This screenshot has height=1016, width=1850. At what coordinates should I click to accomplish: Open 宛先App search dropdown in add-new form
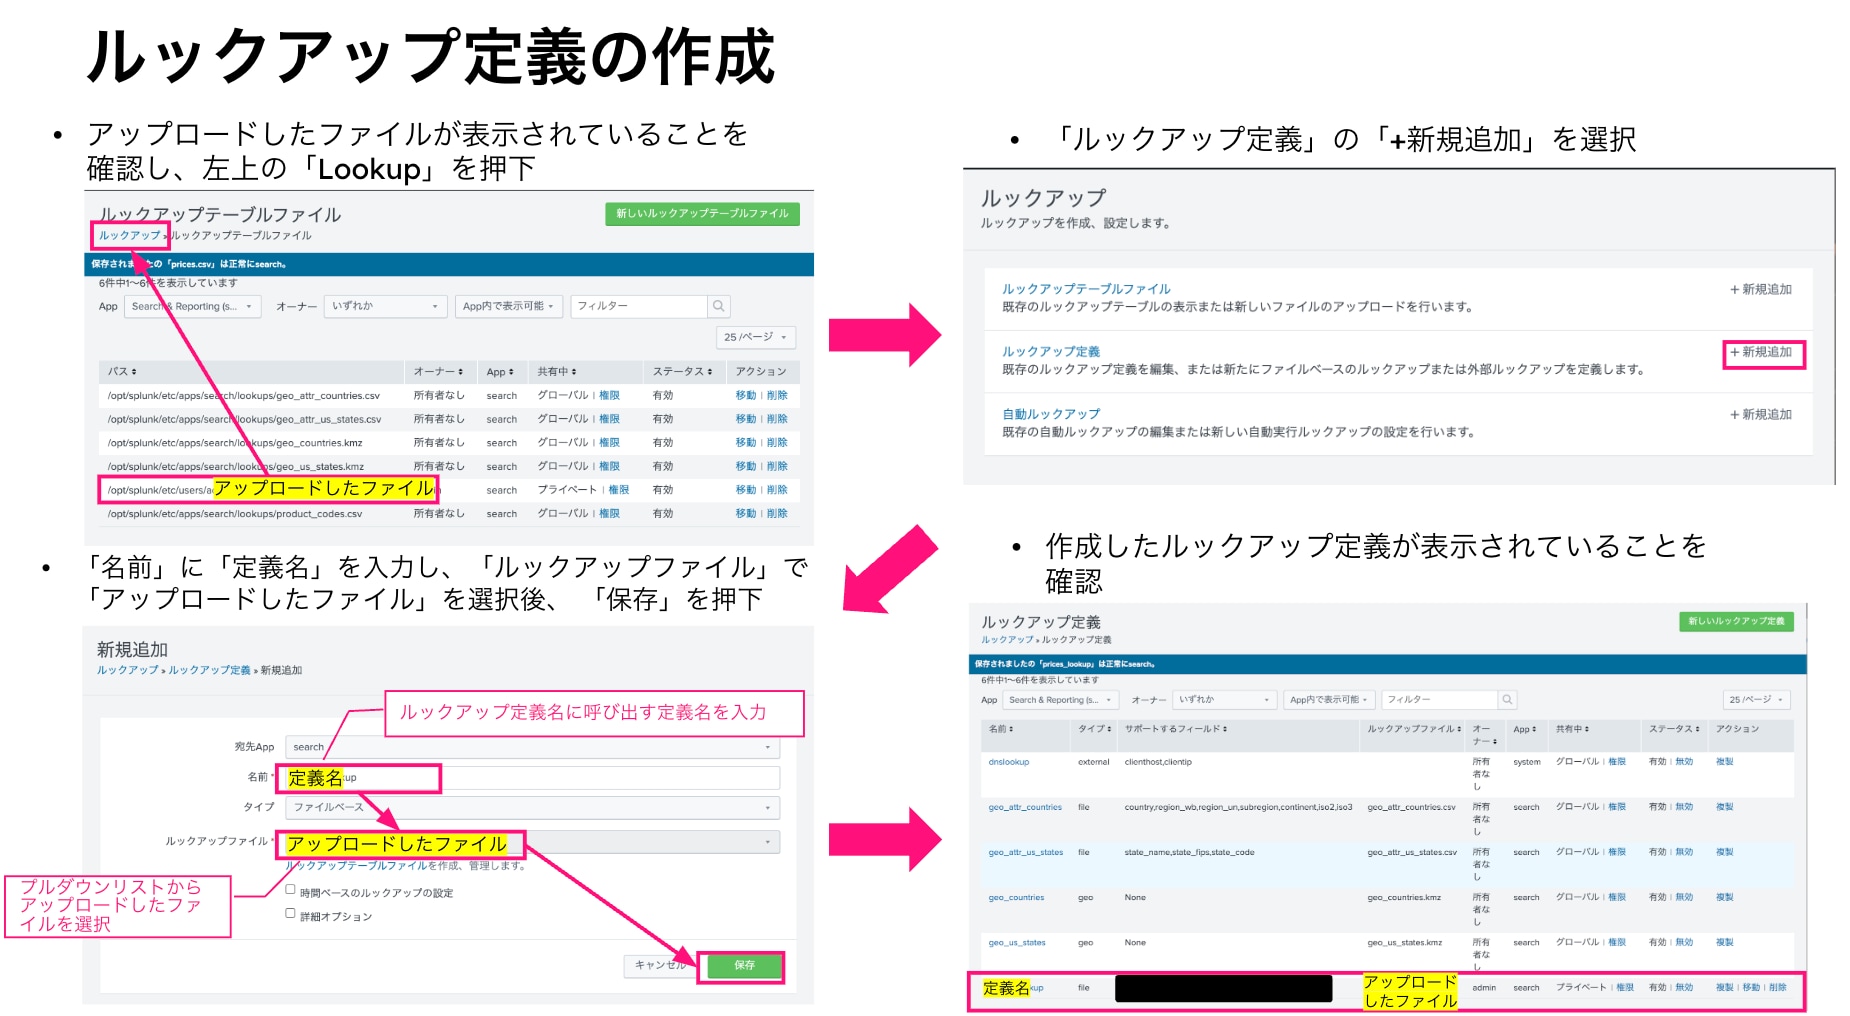point(532,747)
